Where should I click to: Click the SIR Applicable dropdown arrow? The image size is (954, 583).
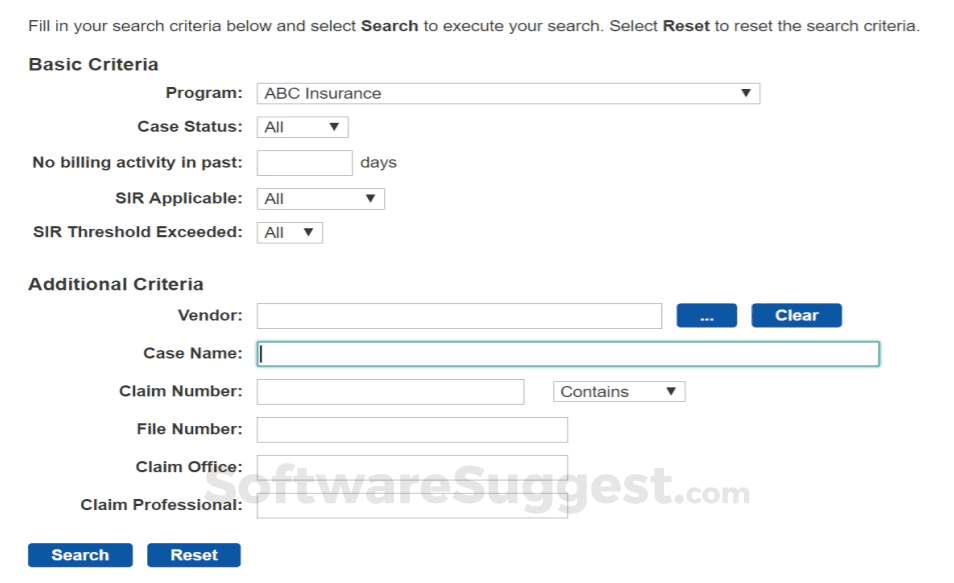coord(370,199)
